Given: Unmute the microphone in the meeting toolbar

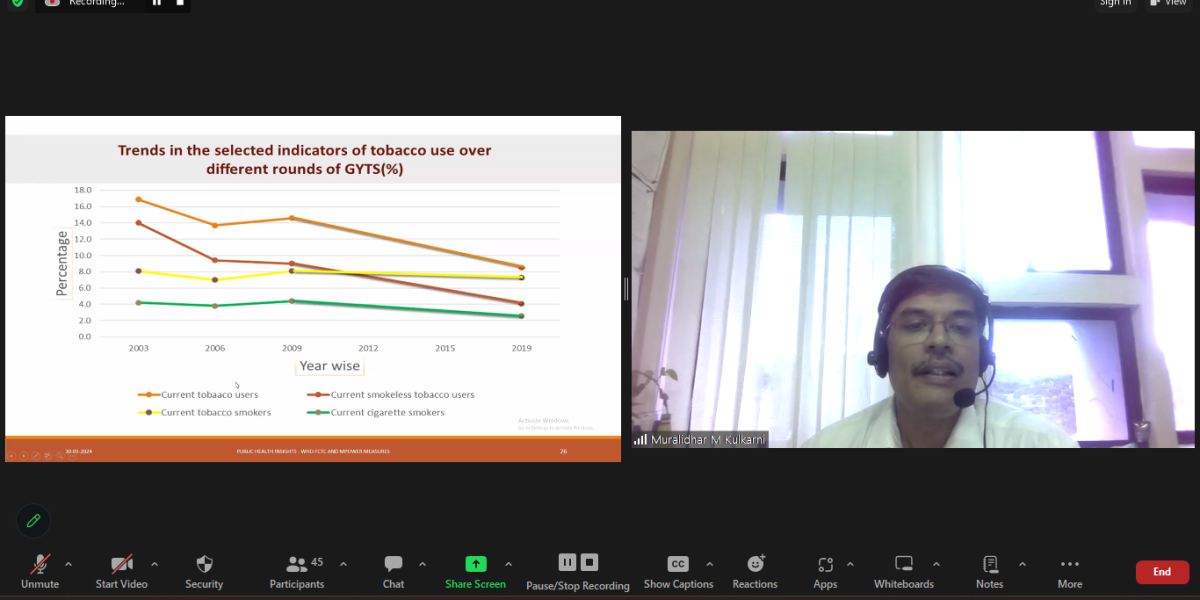Looking at the screenshot, I should [40, 572].
